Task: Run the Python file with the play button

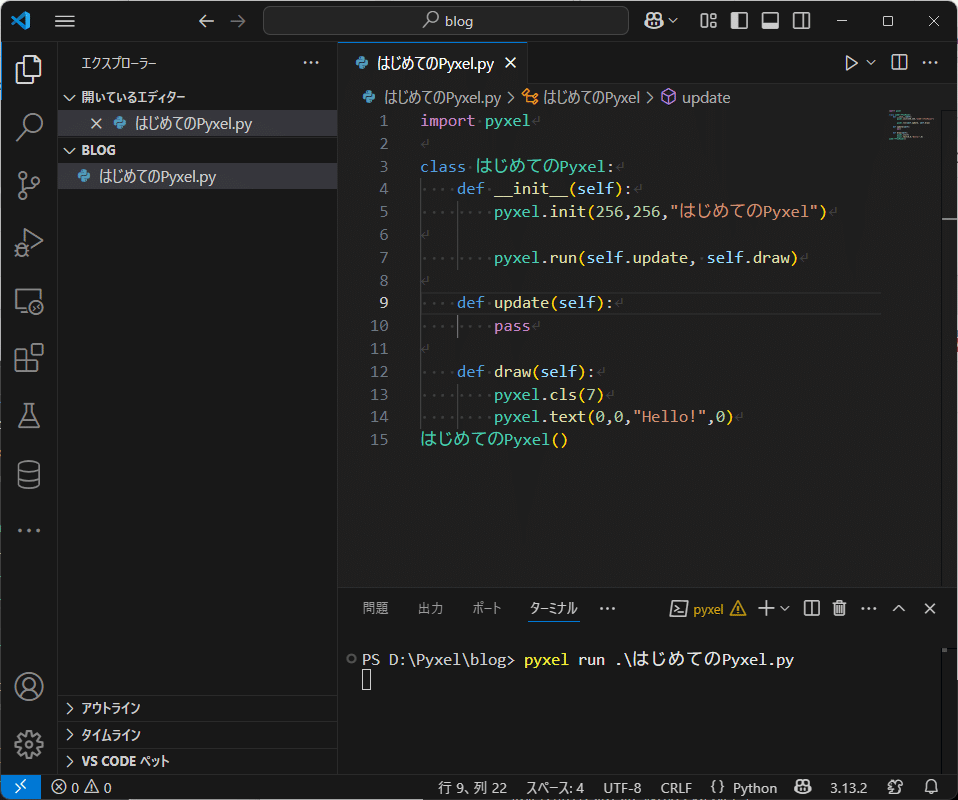Action: [x=849, y=62]
